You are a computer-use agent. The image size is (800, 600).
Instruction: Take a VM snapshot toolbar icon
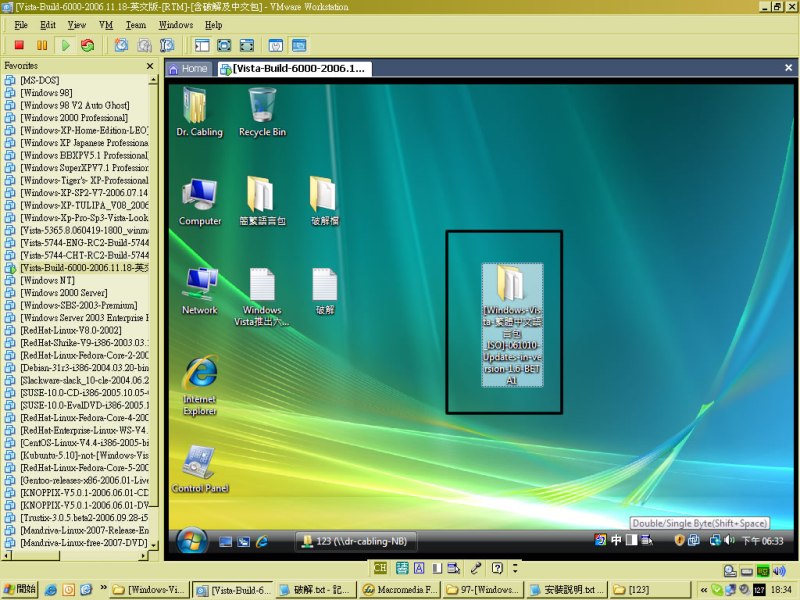coord(121,45)
